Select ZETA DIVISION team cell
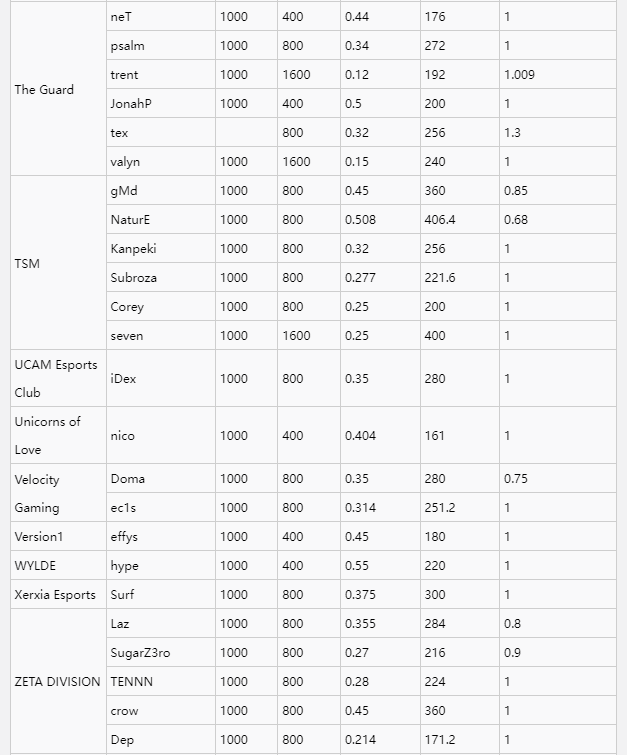Image resolution: width=627 pixels, height=755 pixels. pos(57,681)
